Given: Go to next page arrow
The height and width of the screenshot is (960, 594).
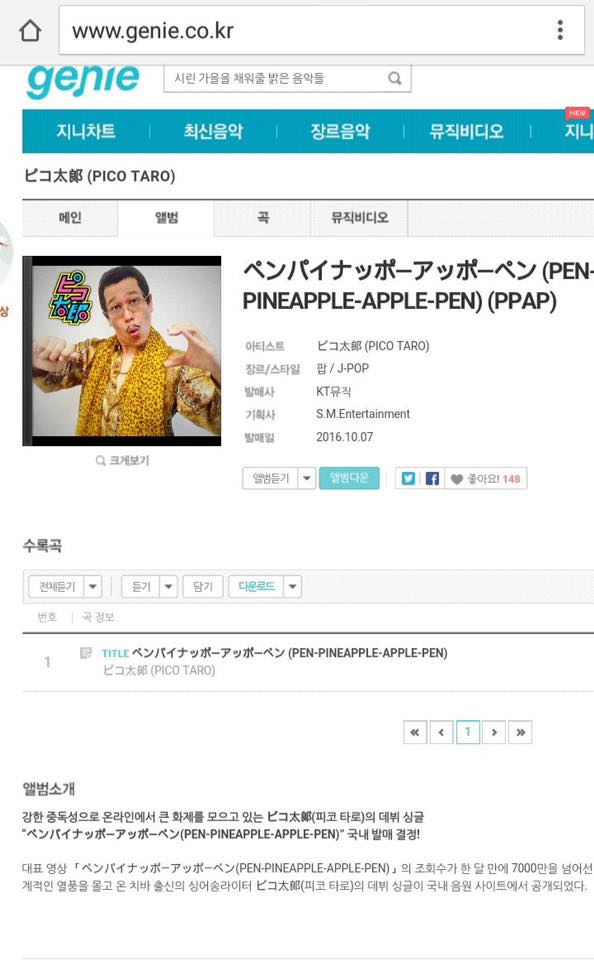Looking at the screenshot, I should [494, 732].
